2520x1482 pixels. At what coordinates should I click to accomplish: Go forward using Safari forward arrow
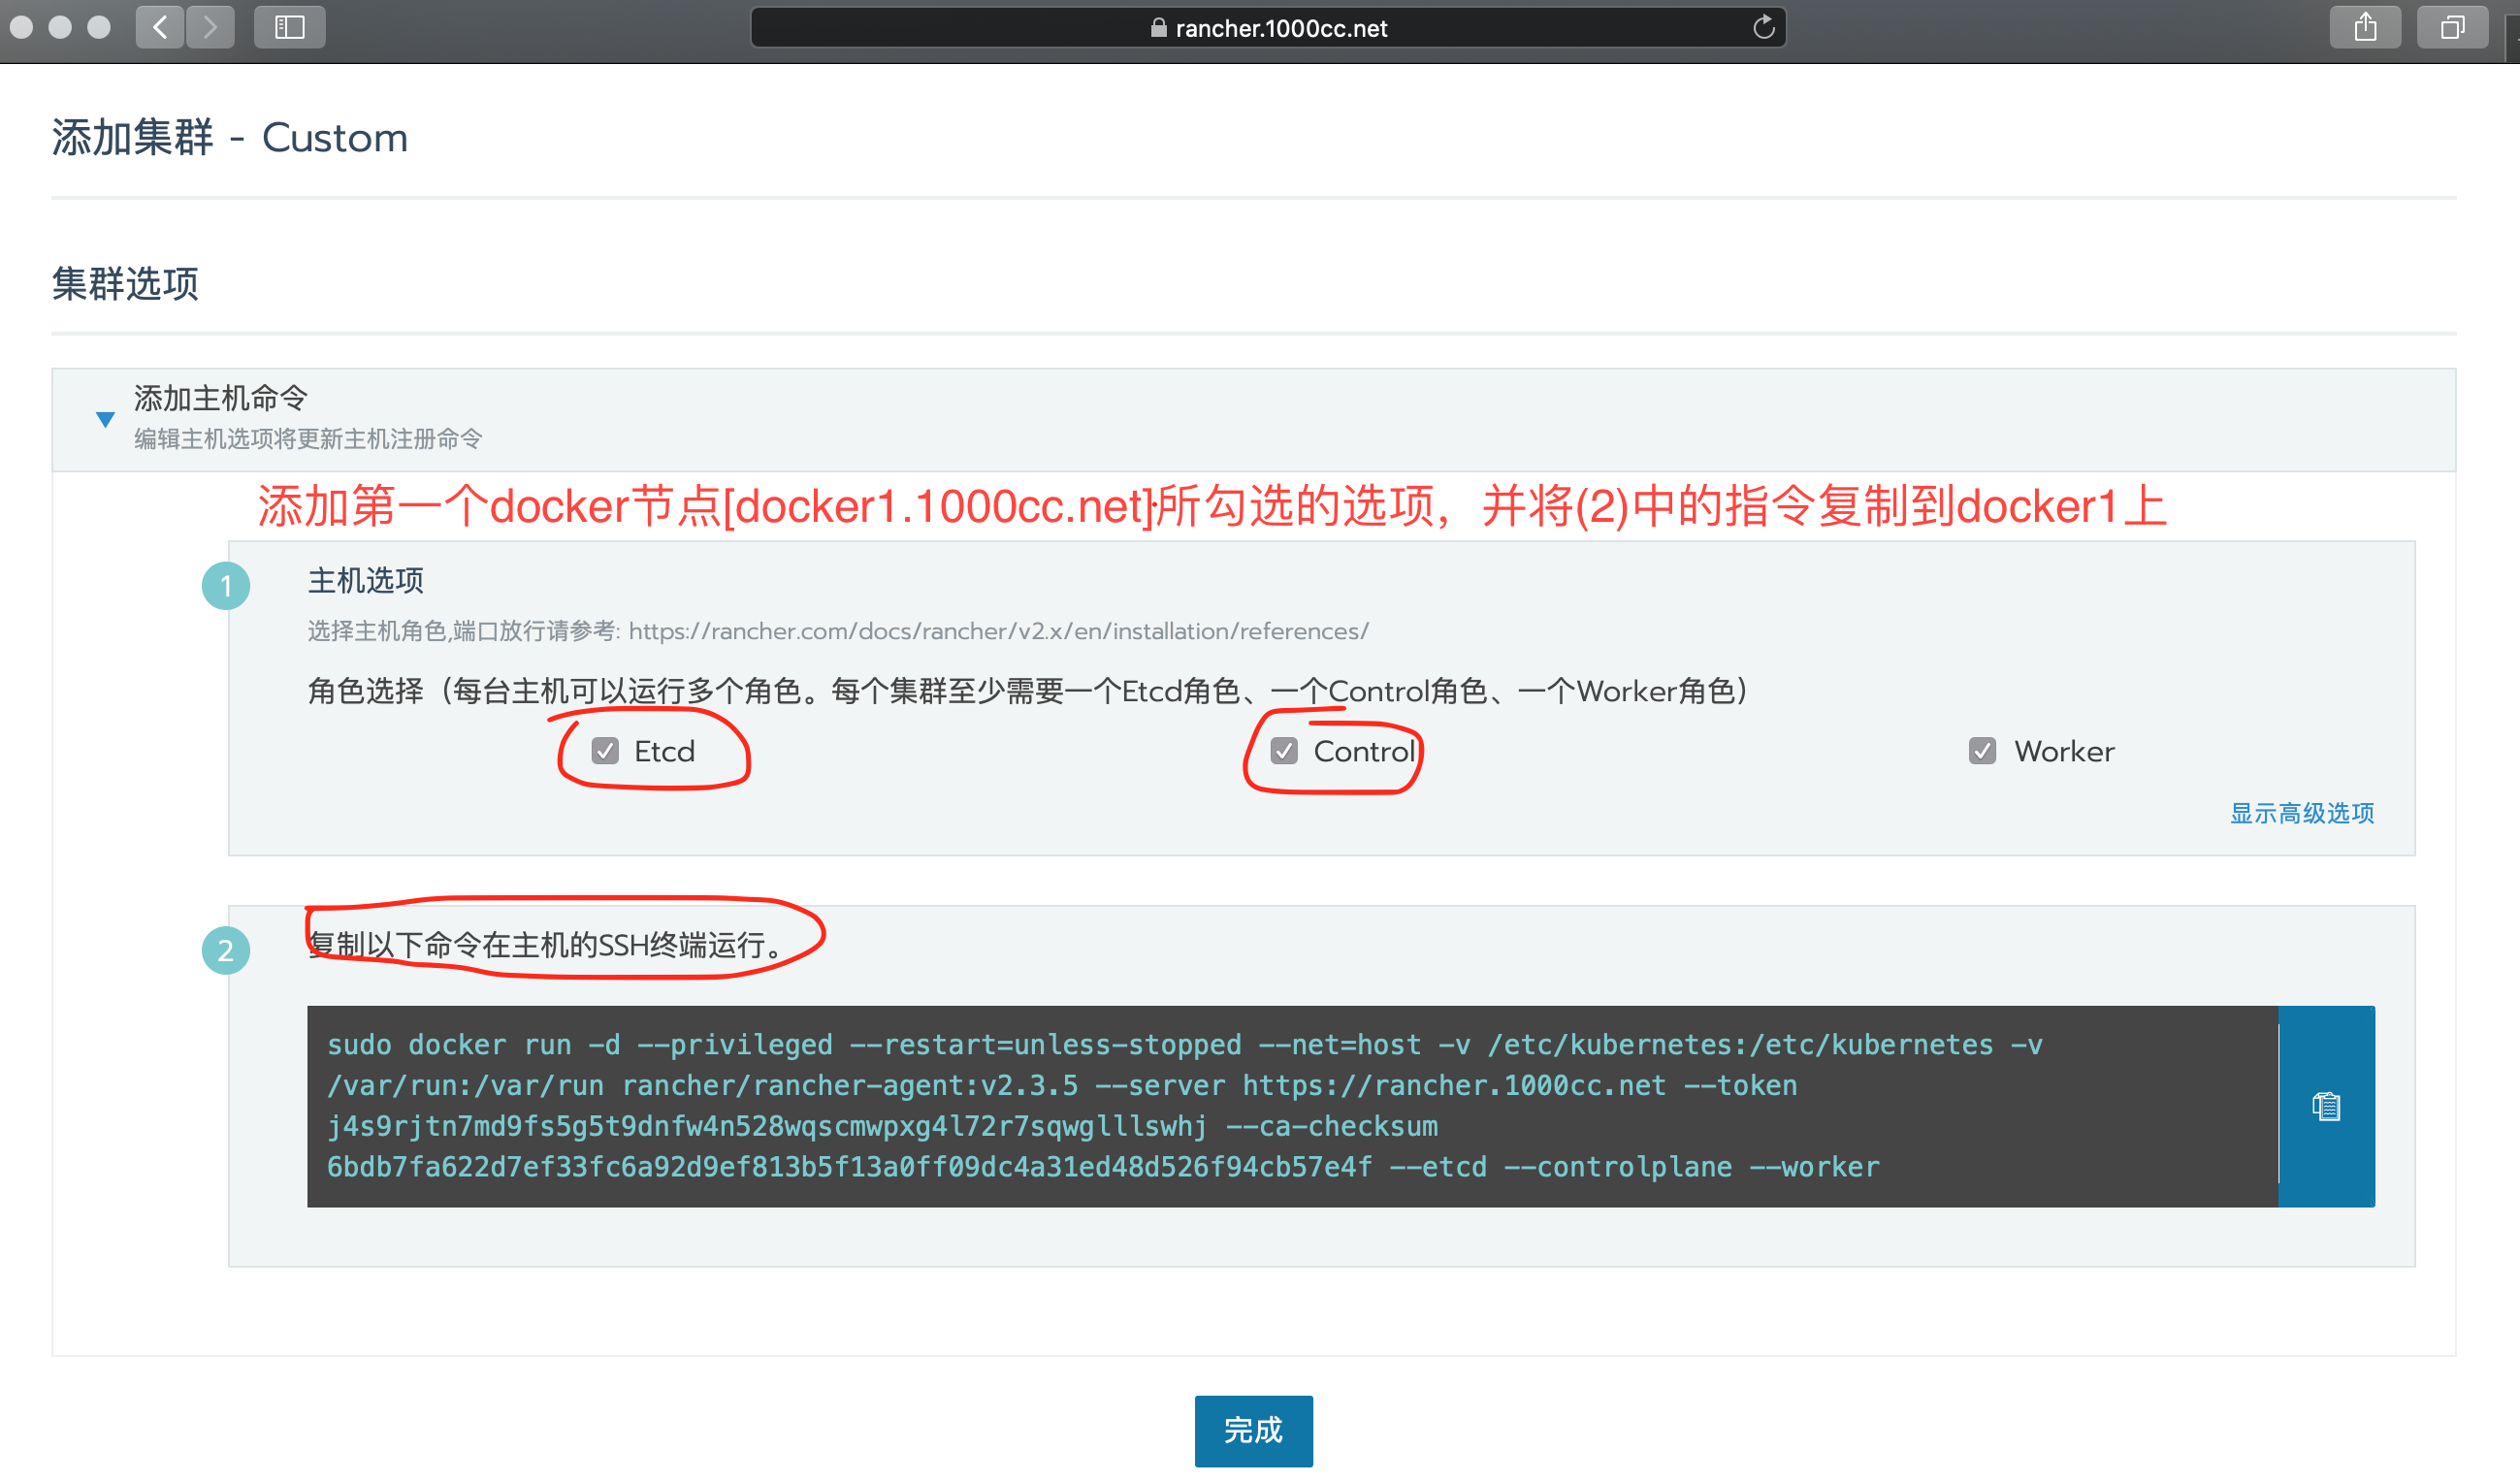click(210, 27)
